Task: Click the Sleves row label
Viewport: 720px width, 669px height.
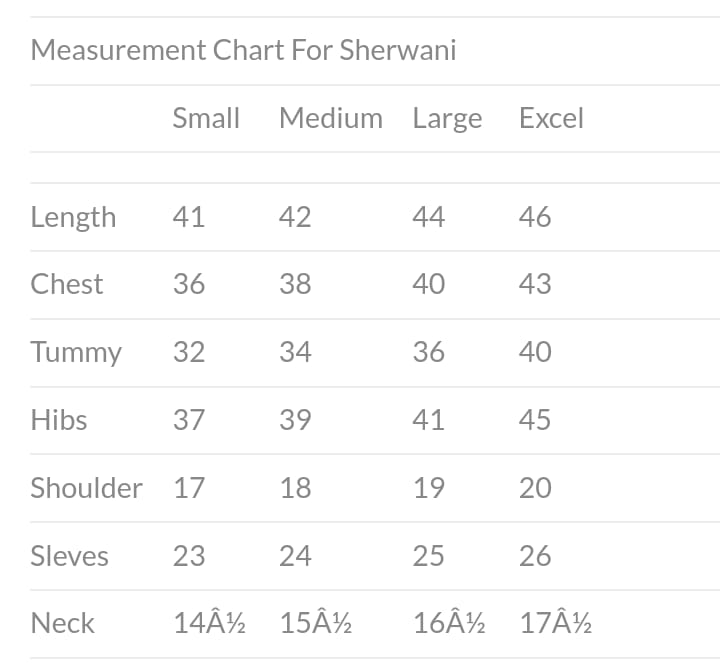Action: click(69, 556)
